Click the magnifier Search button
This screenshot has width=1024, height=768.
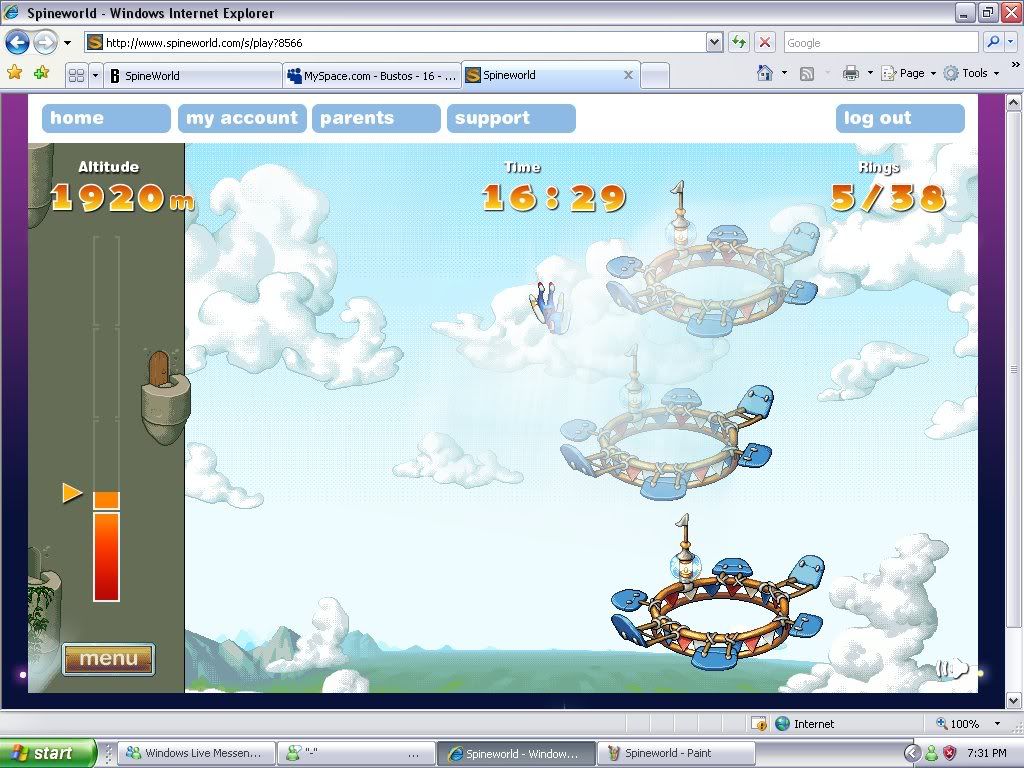pos(993,42)
